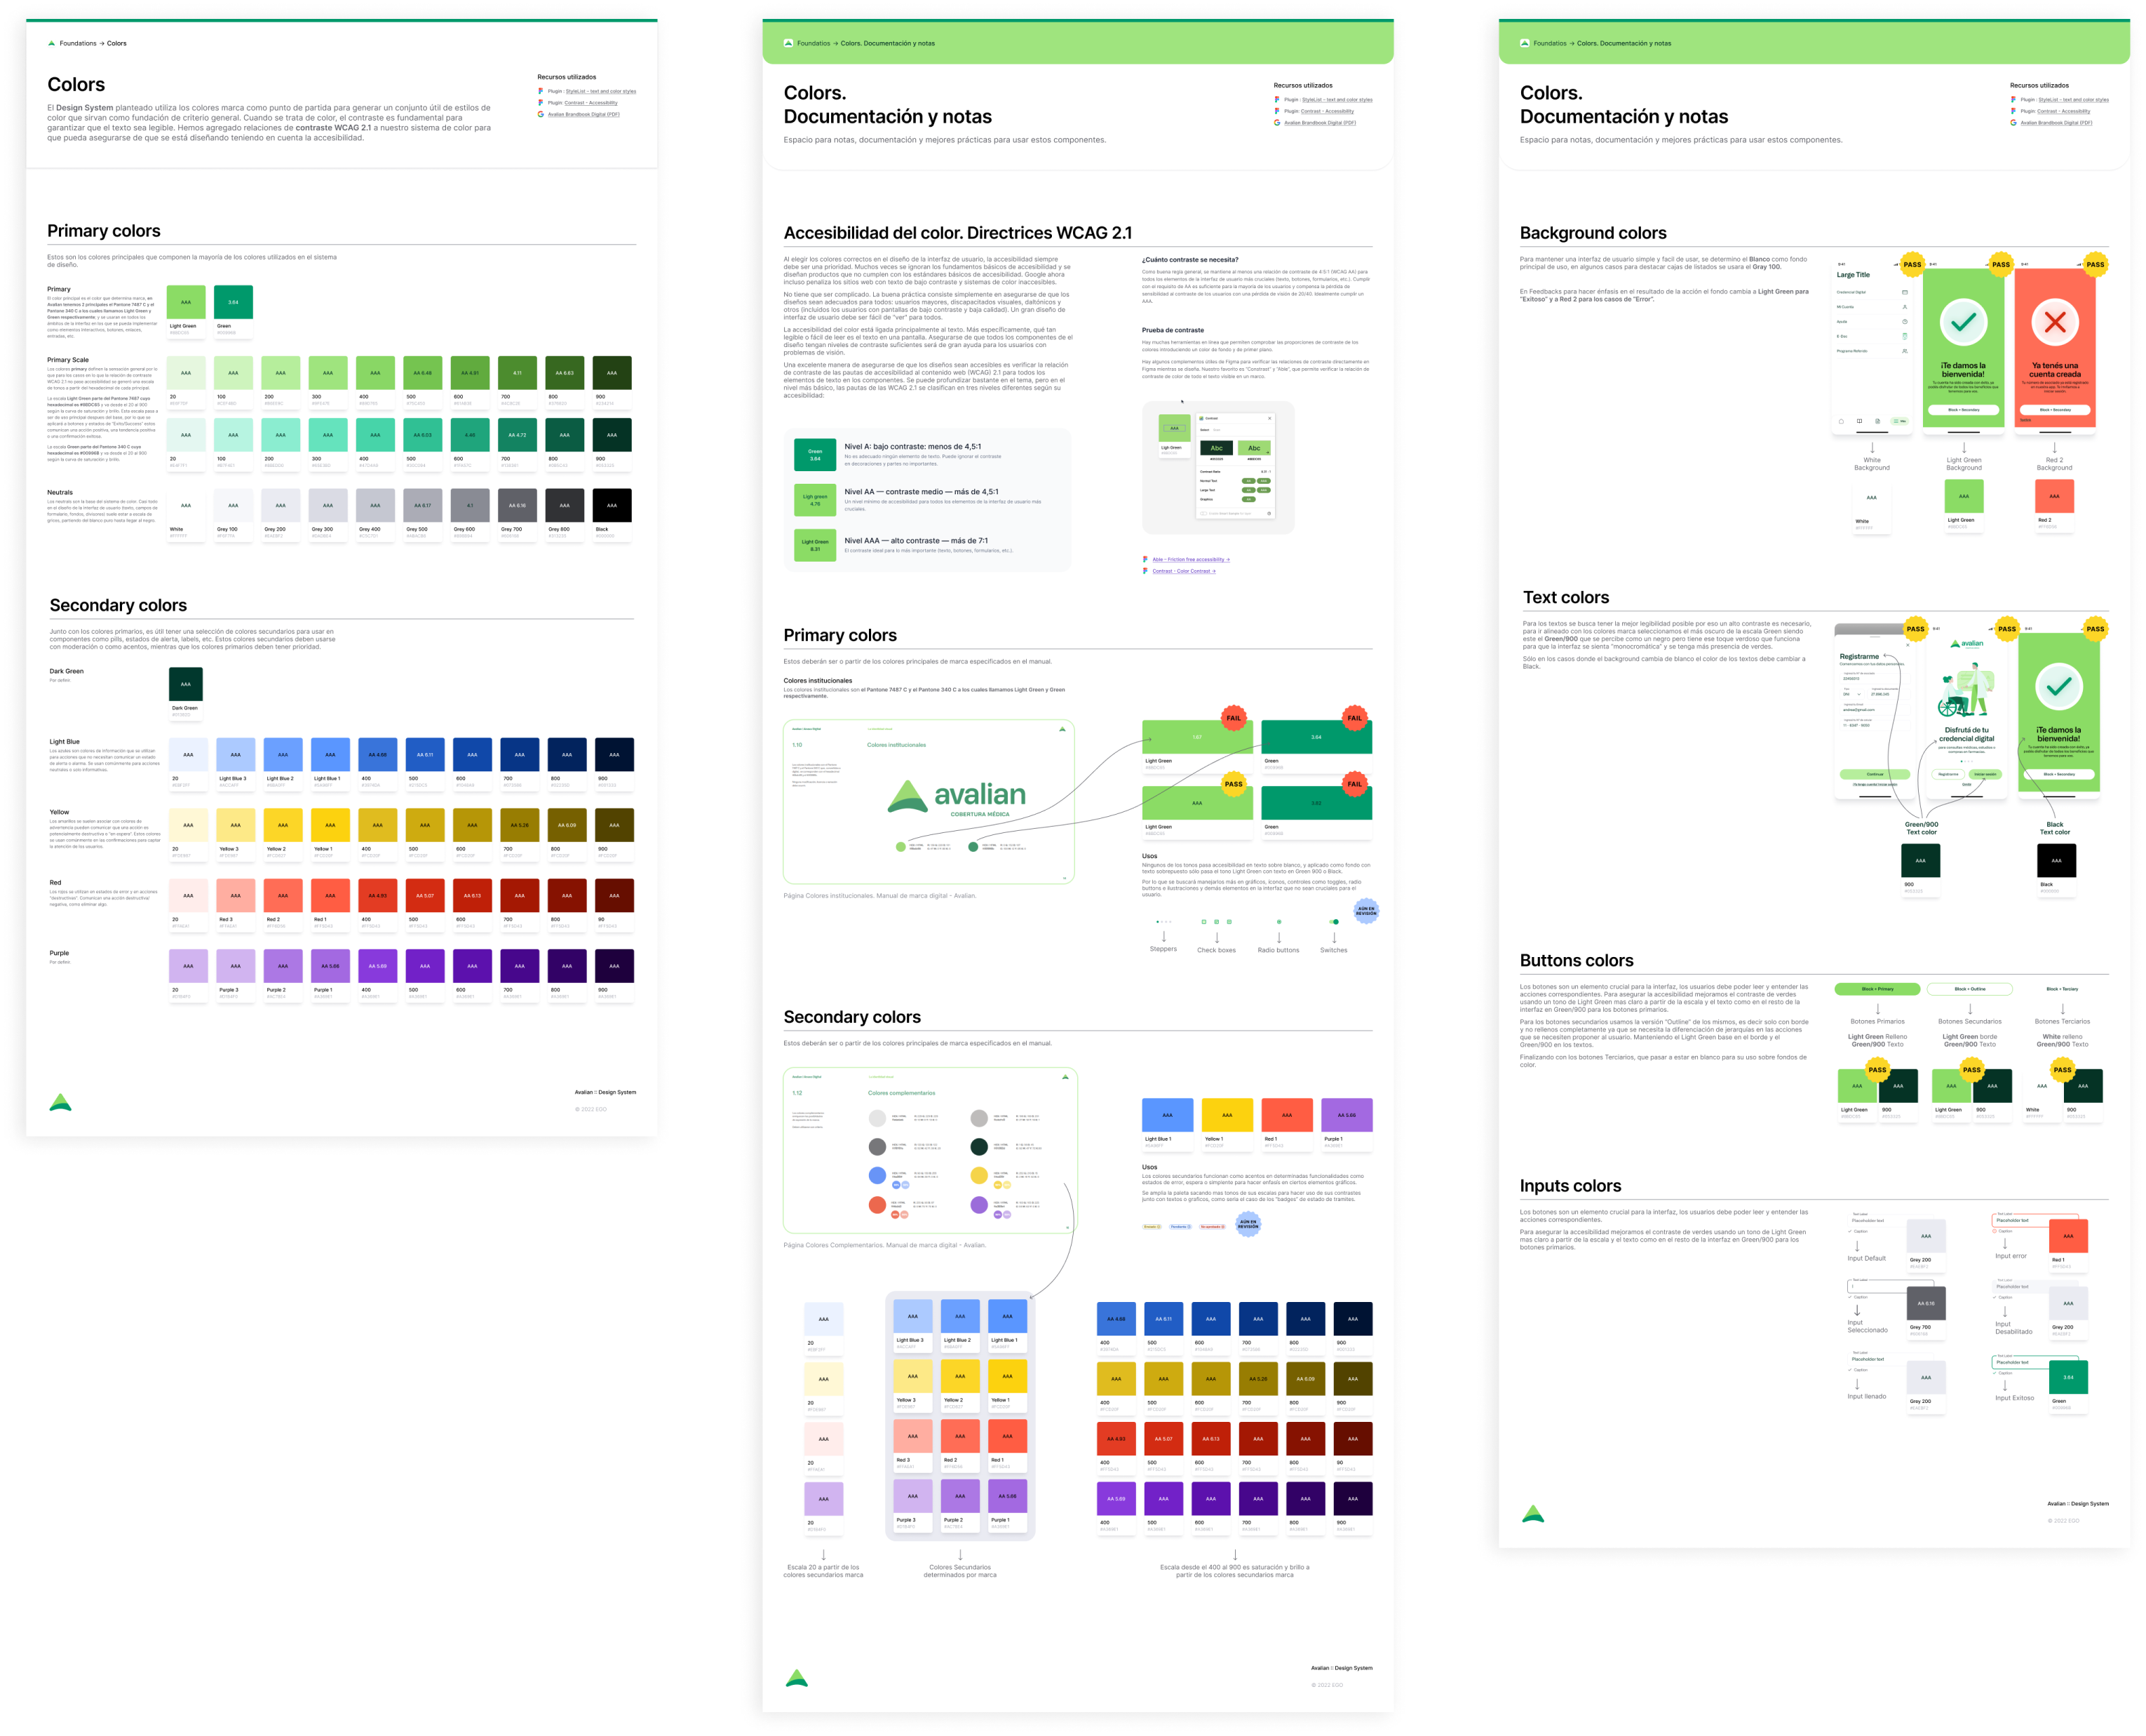Select the radio button above Radio buttons label
The image size is (2146, 1736).
point(1279,921)
